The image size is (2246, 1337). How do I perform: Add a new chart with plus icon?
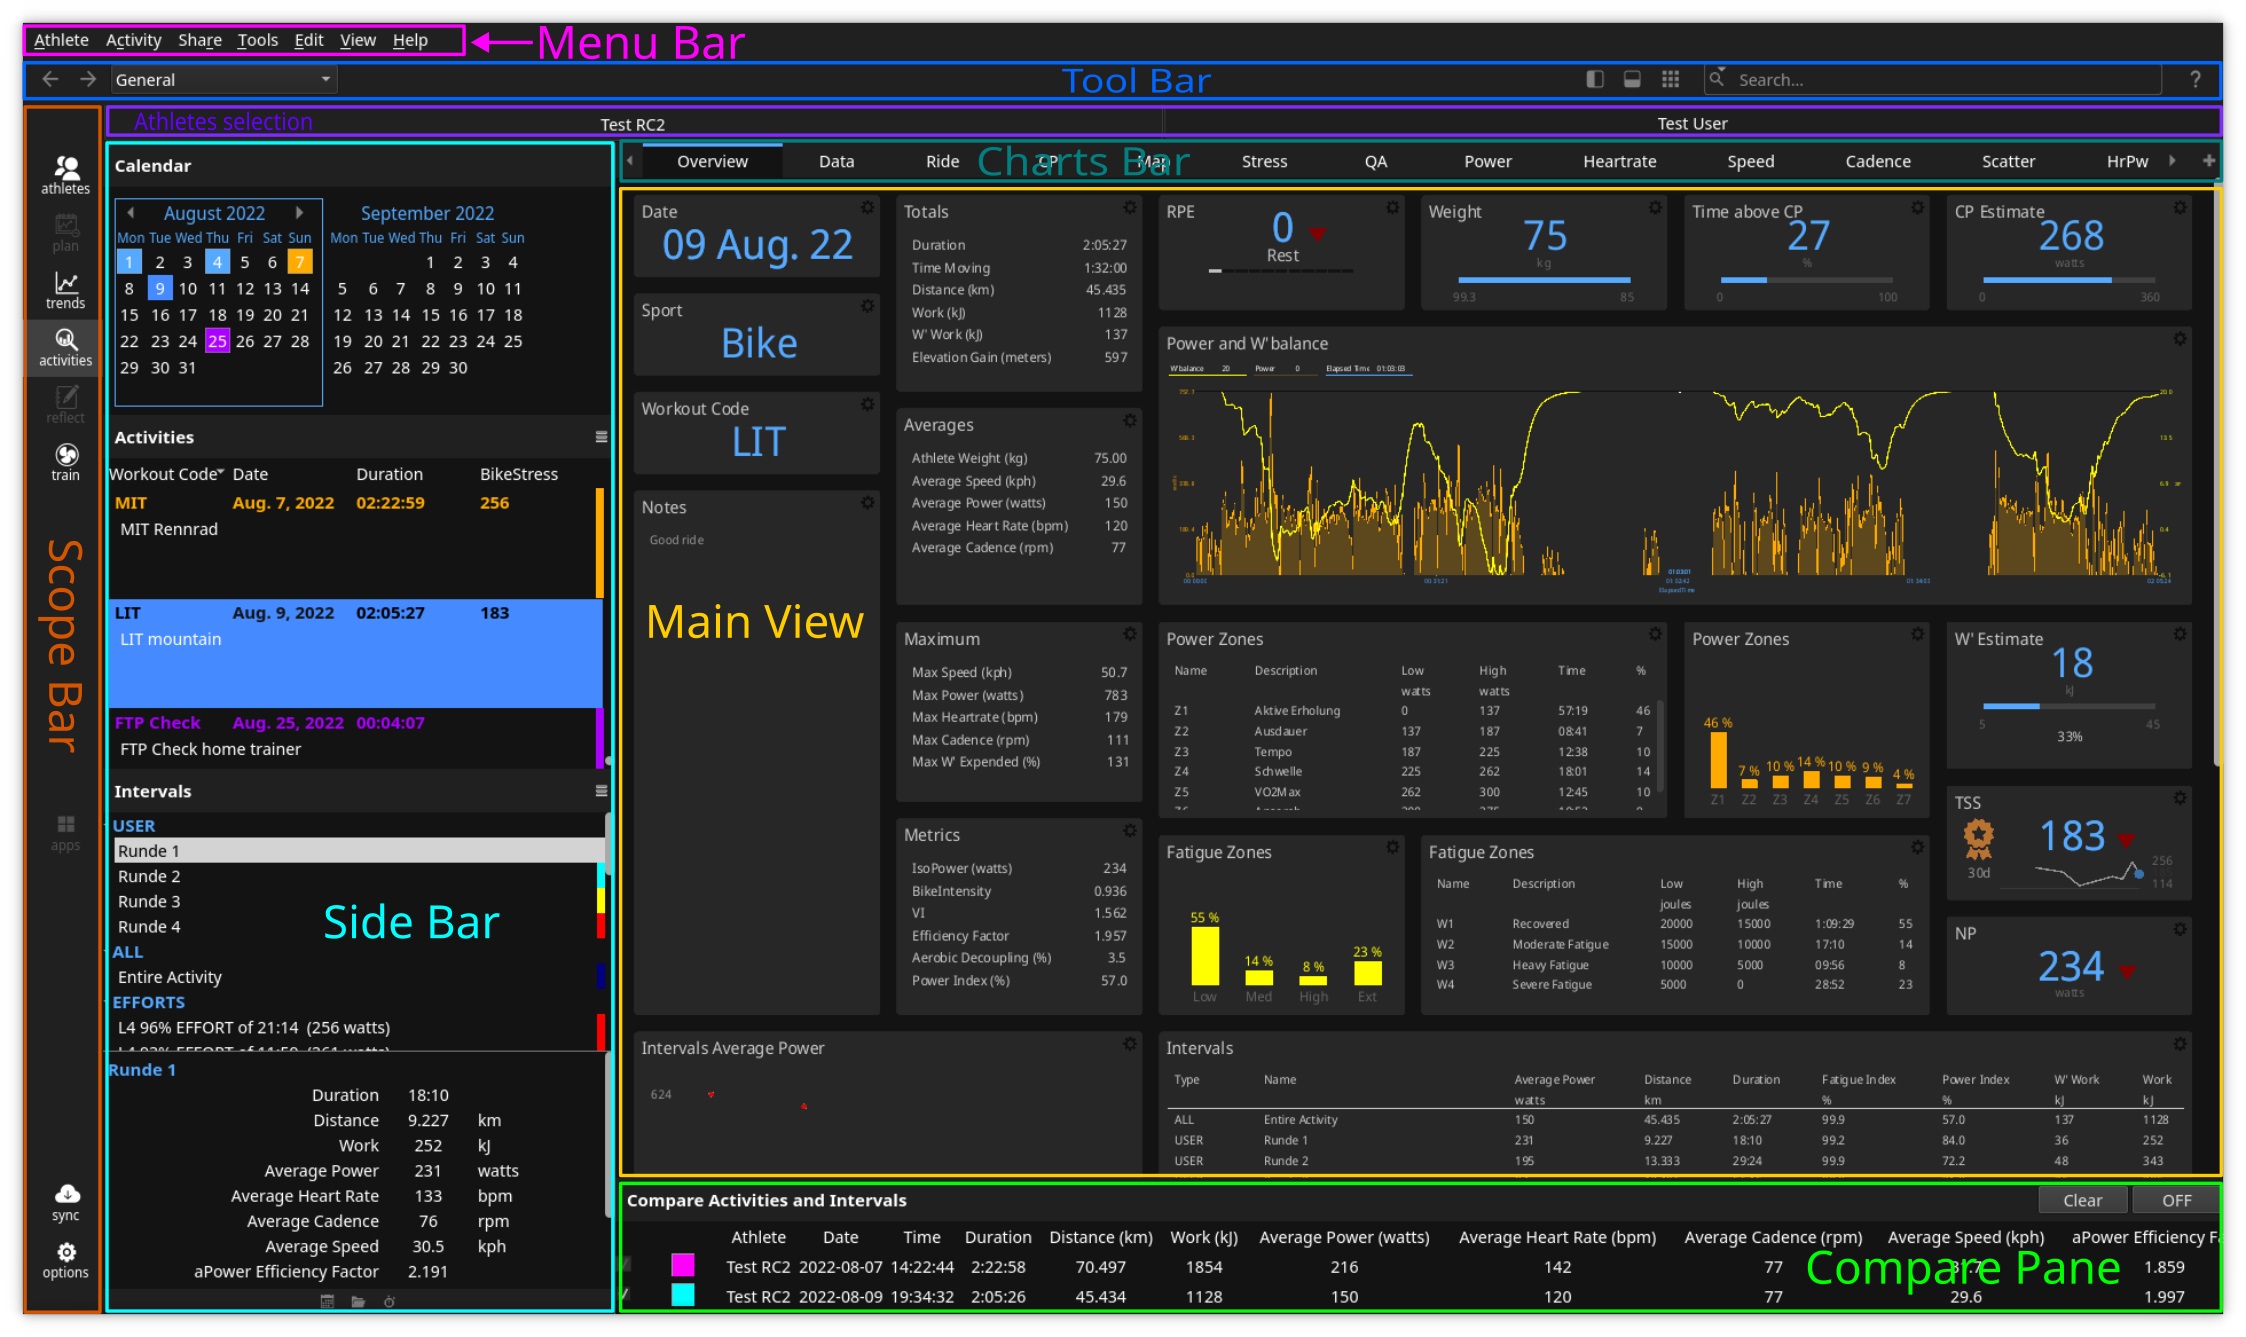(x=2208, y=161)
